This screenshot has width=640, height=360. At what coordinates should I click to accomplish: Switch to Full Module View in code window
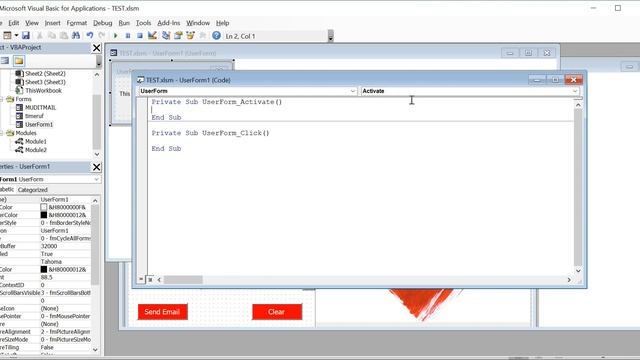click(x=150, y=280)
